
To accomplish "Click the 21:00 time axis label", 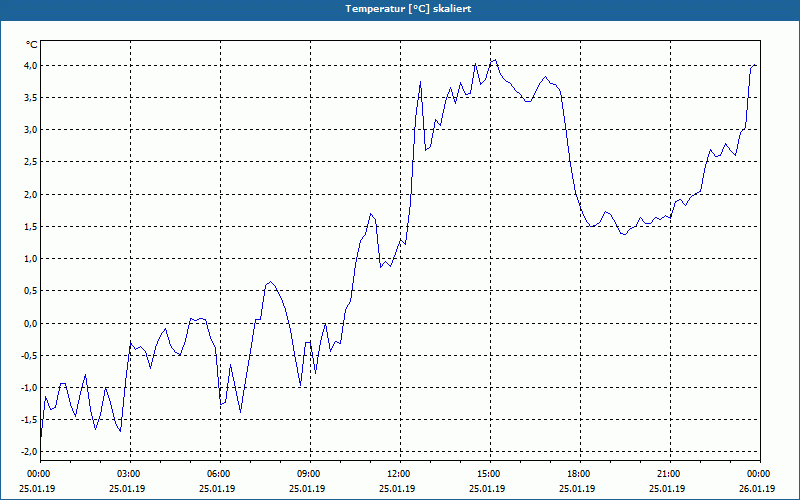I will click(670, 474).
